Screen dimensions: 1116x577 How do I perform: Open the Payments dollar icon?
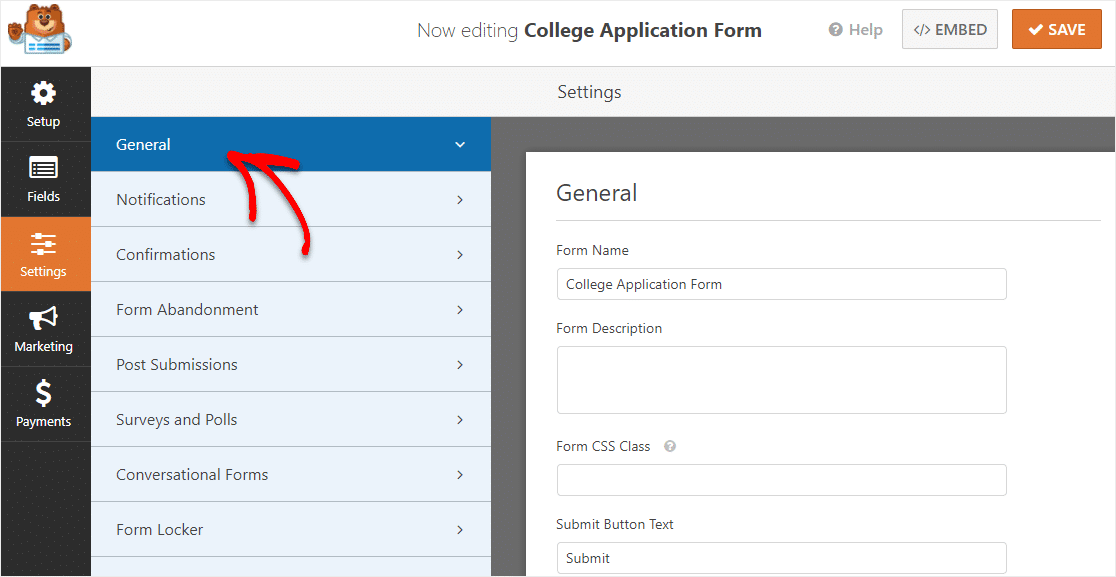pos(43,393)
